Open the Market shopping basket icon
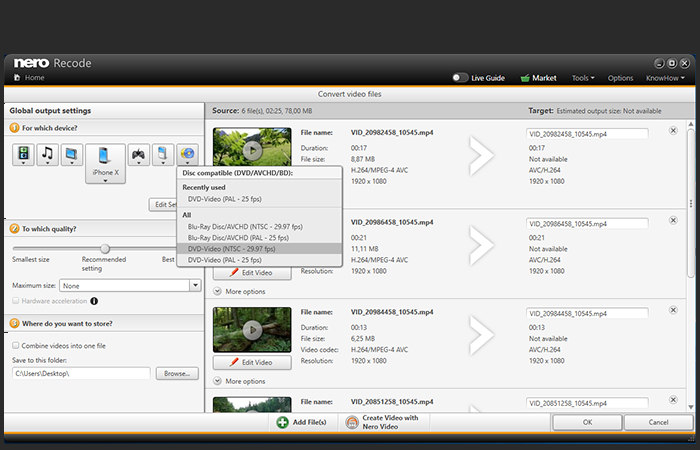This screenshot has height=450, width=700. tap(525, 77)
